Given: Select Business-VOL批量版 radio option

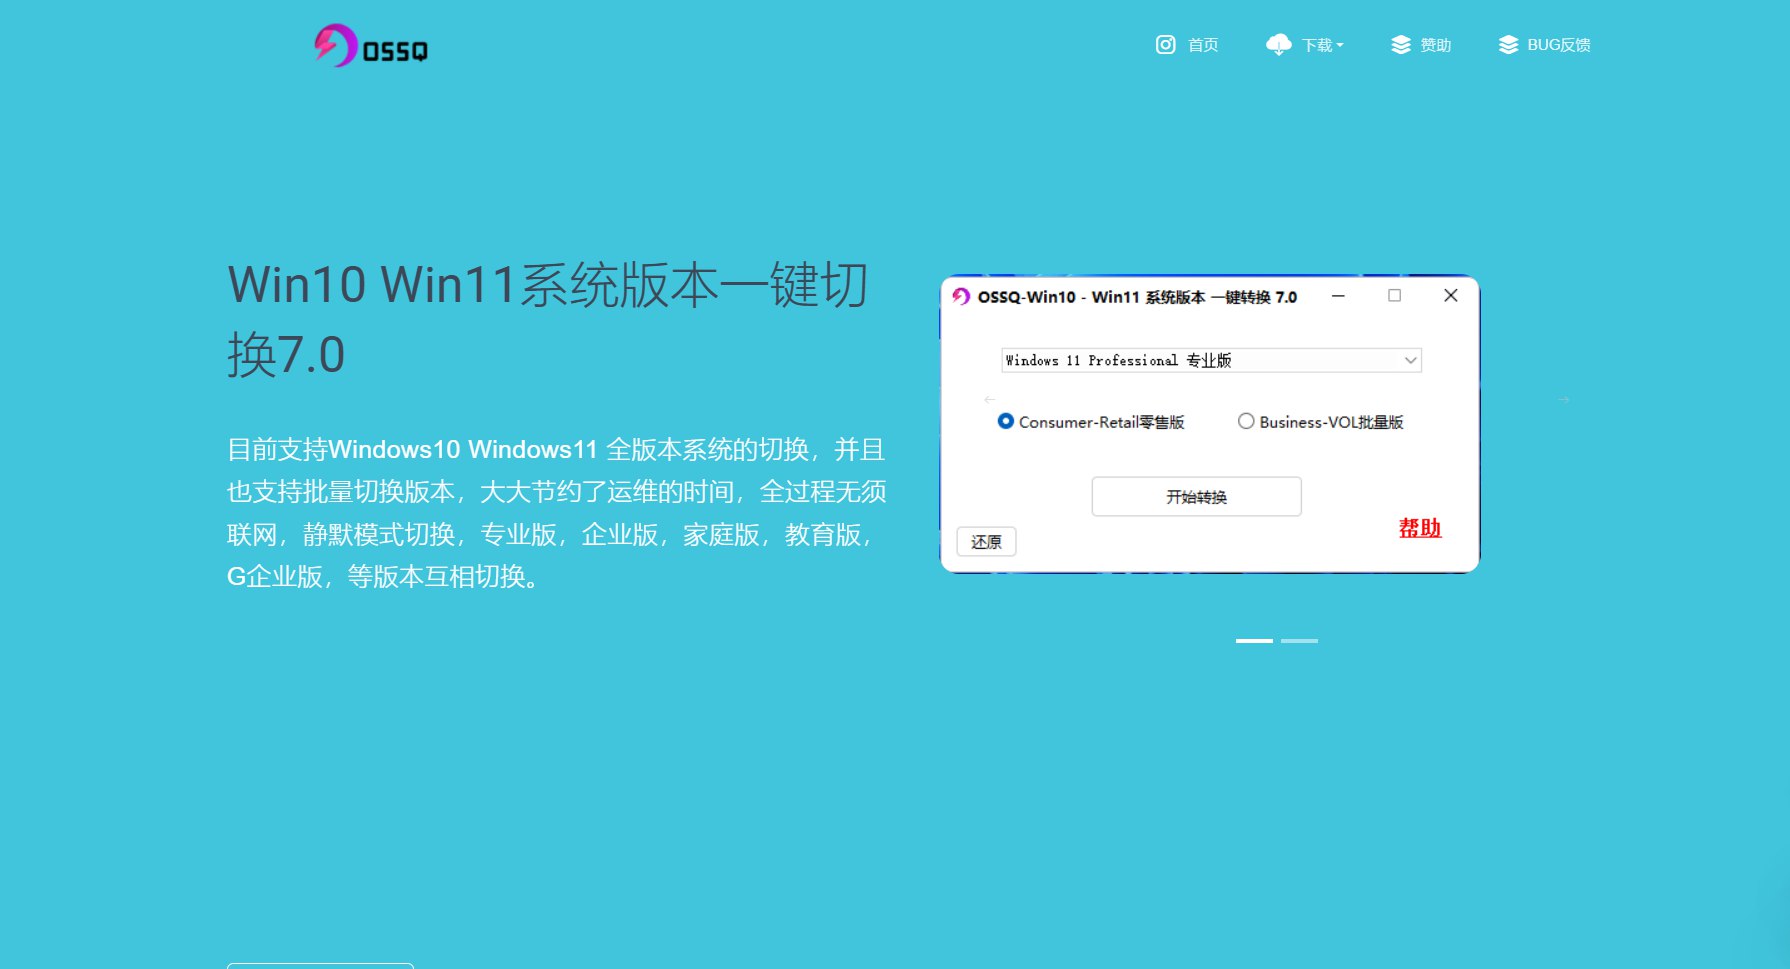Looking at the screenshot, I should tap(1321, 422).
